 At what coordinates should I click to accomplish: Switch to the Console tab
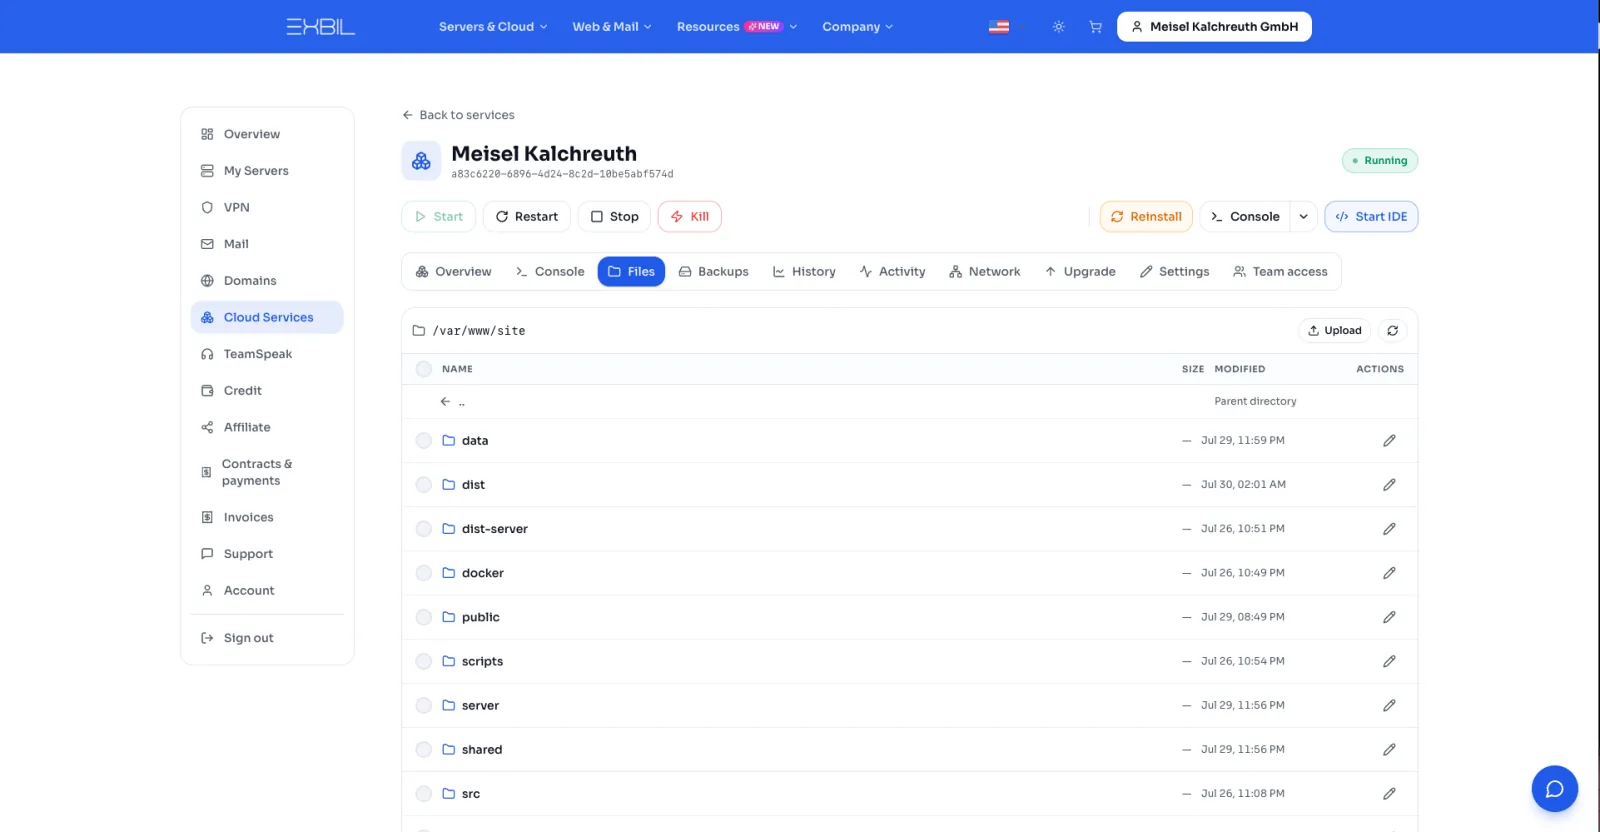(550, 272)
